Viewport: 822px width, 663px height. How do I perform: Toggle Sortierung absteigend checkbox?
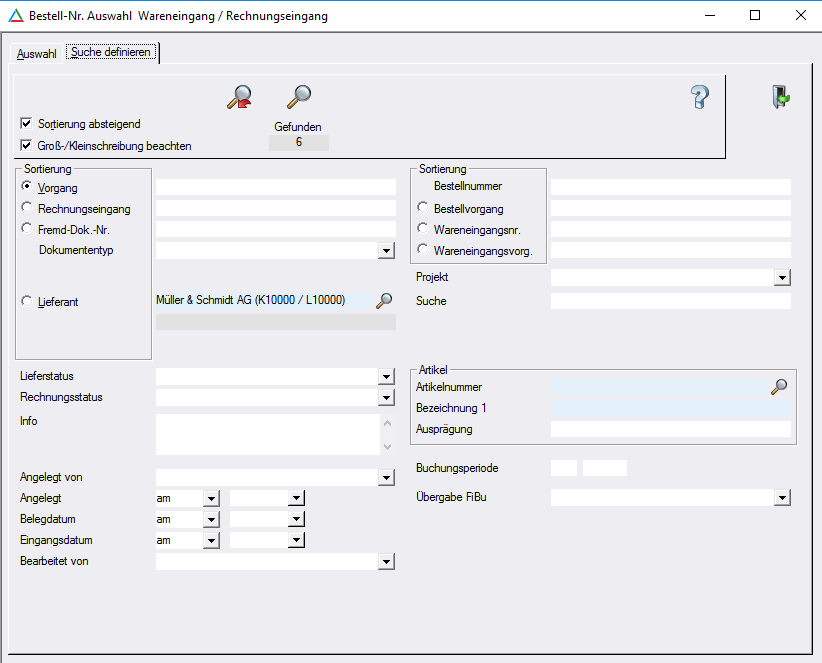coord(26,124)
